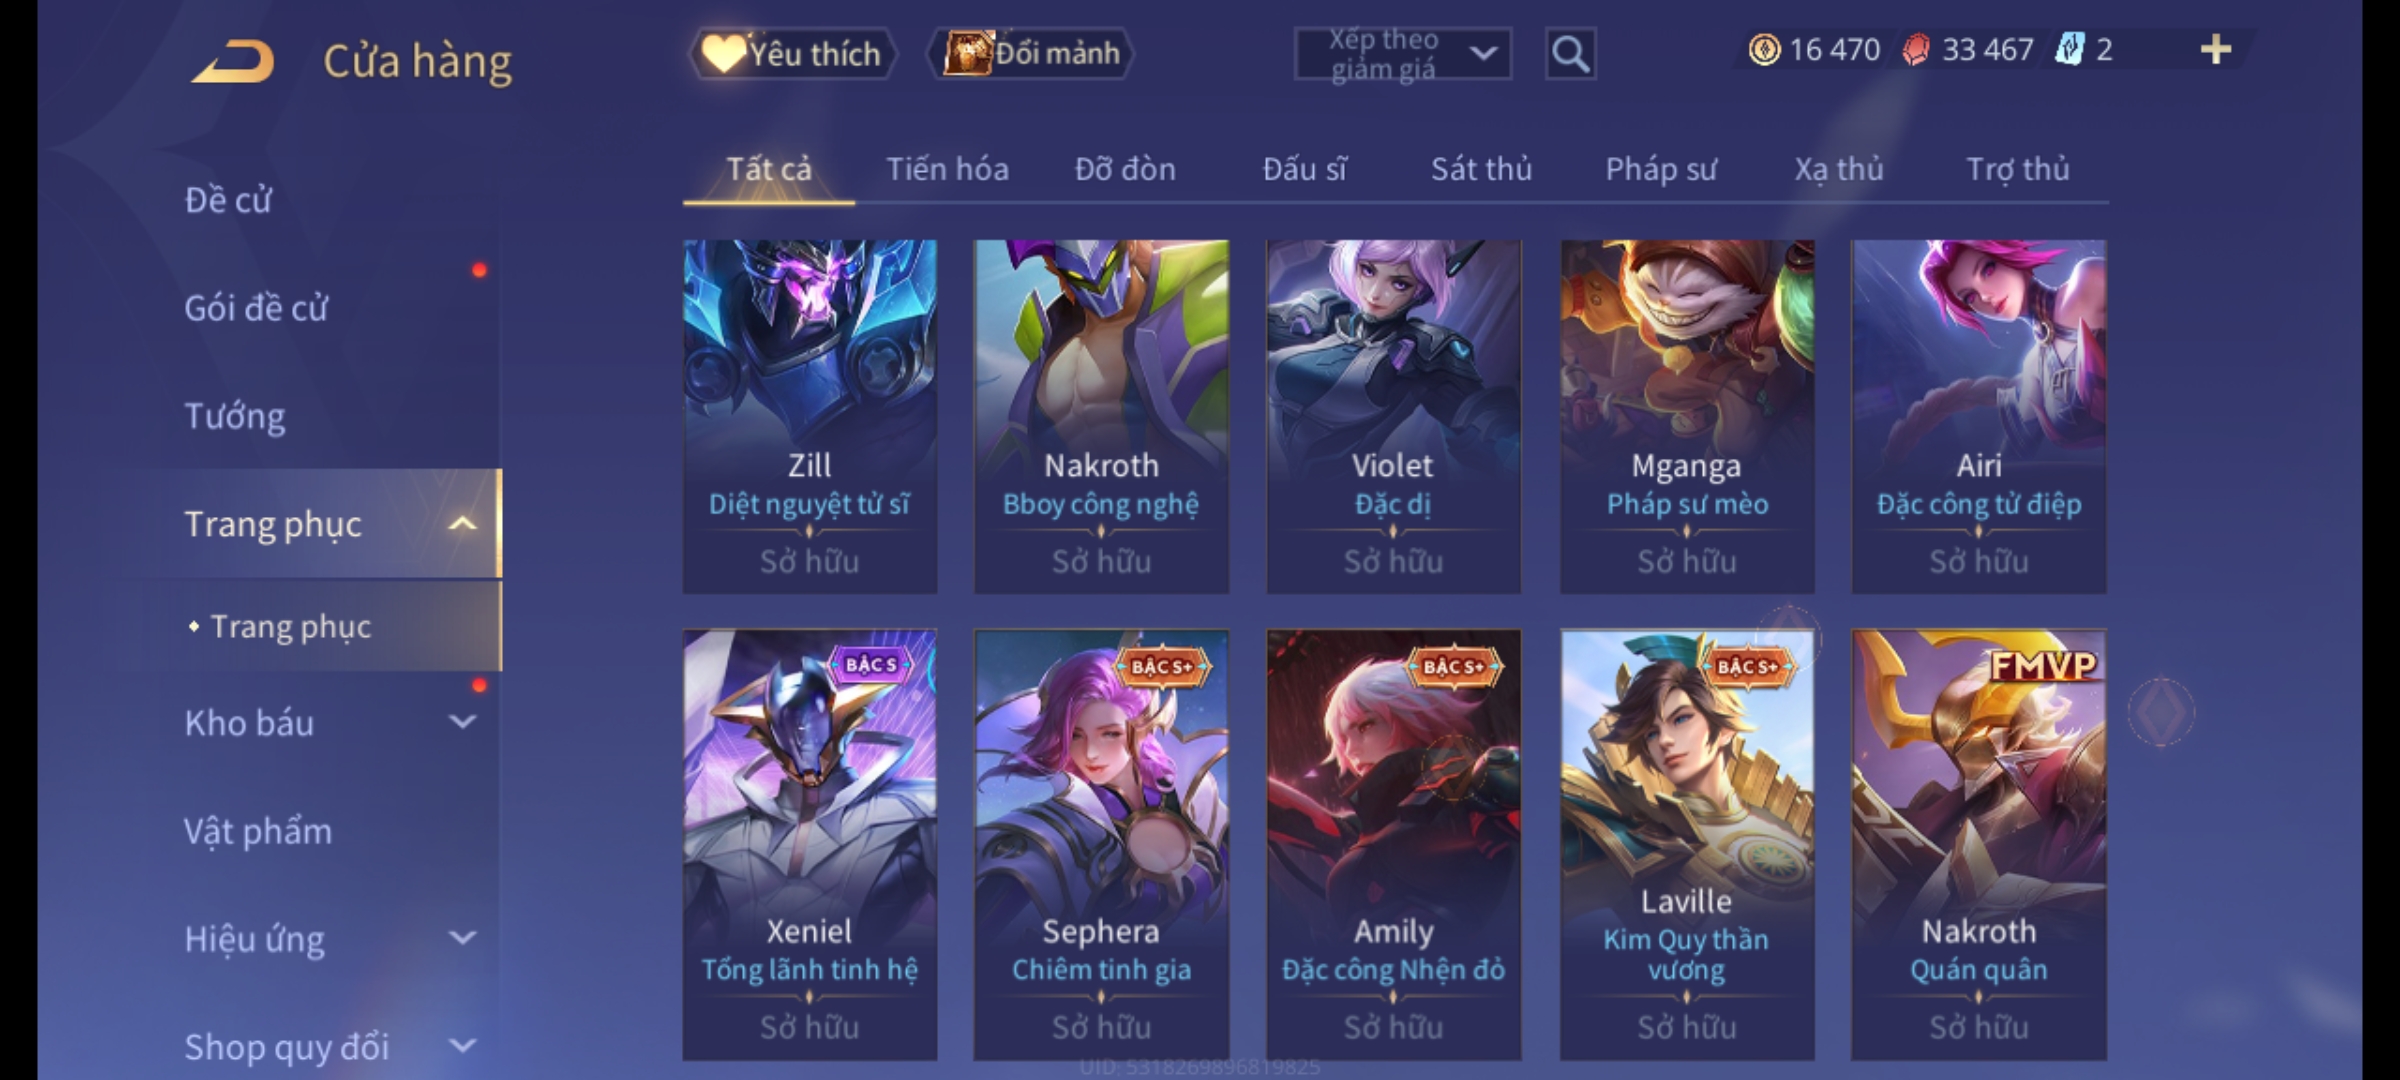Image resolution: width=2400 pixels, height=1080 pixels.
Task: Tap the golden back arrow icon
Action: (x=233, y=60)
